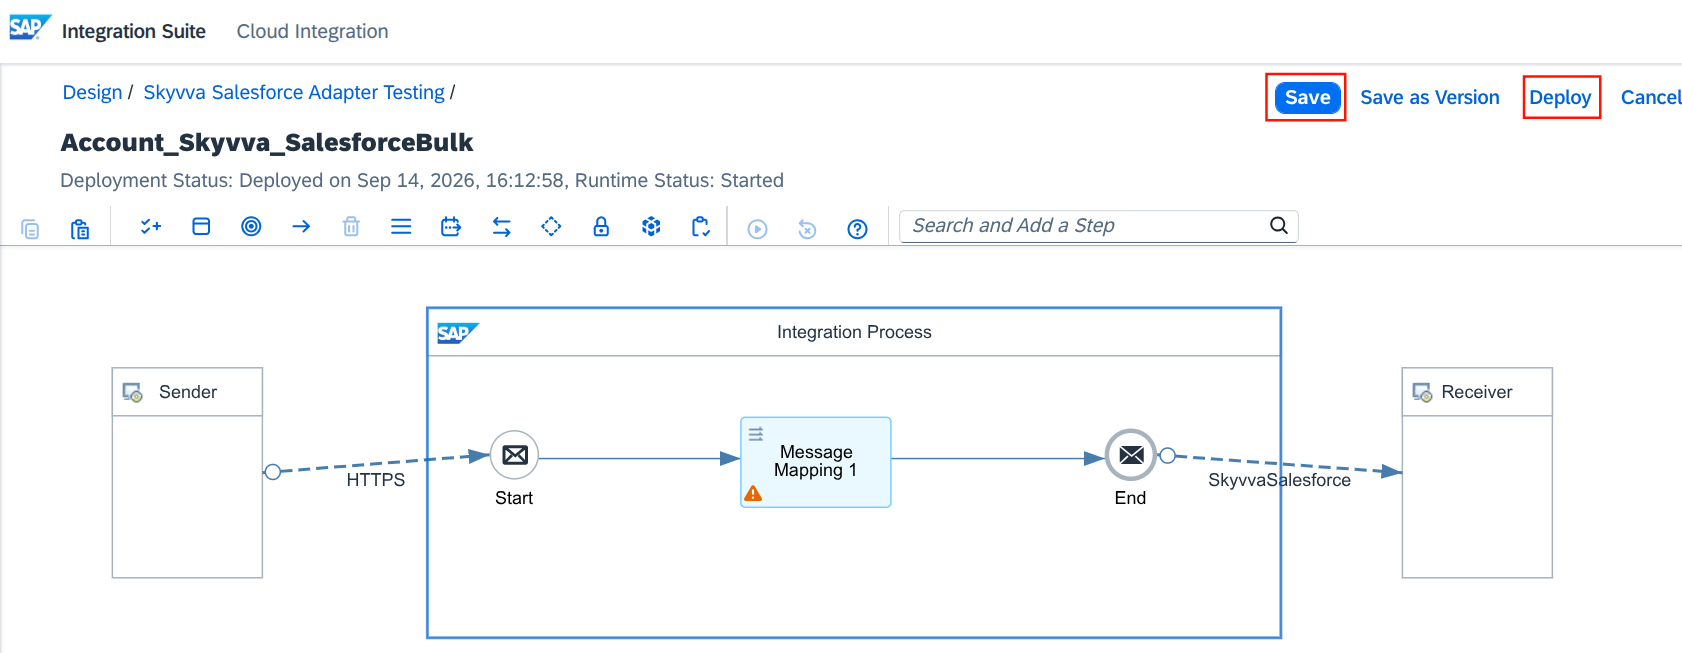Click the cube cluster icon in toolbar
The height and width of the screenshot is (653, 1682).
pos(651,227)
